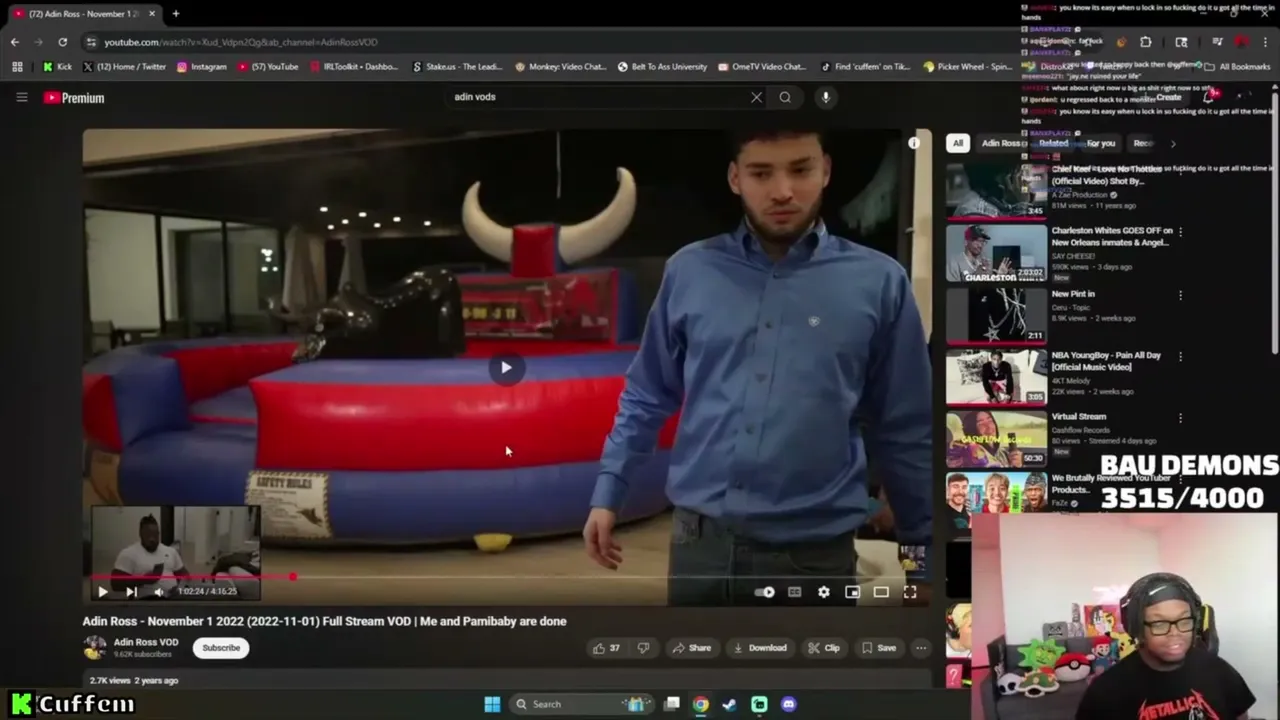
Task: Click the Download button under the video
Action: coord(760,648)
